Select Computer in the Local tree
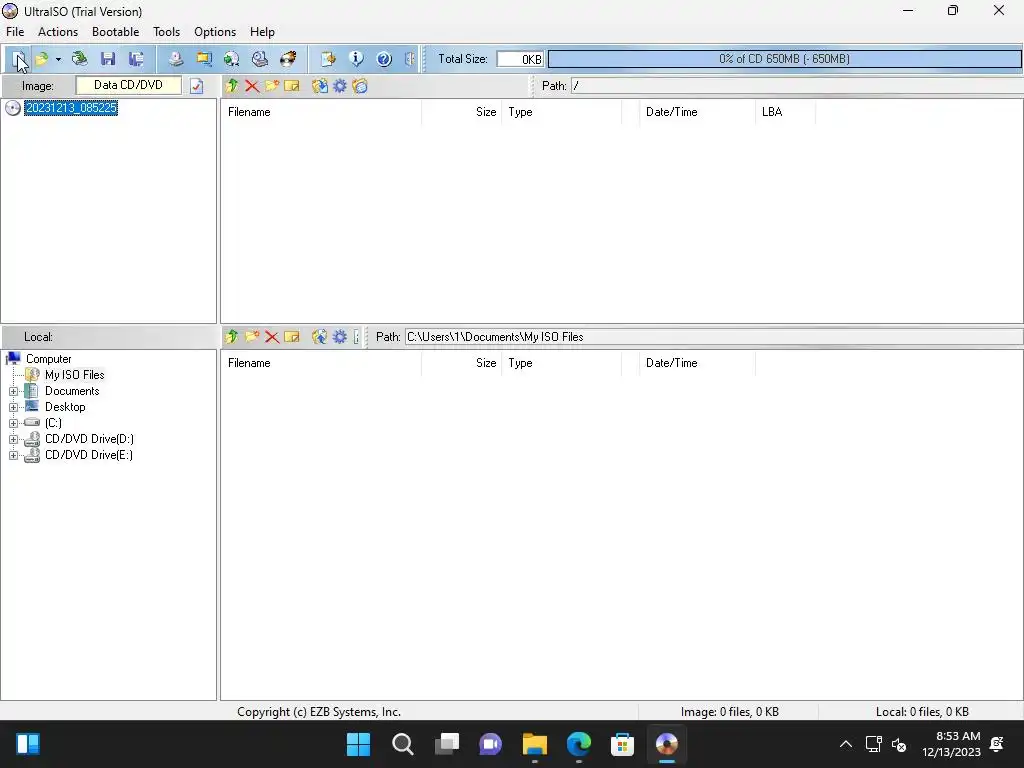1024x768 pixels. [x=48, y=359]
